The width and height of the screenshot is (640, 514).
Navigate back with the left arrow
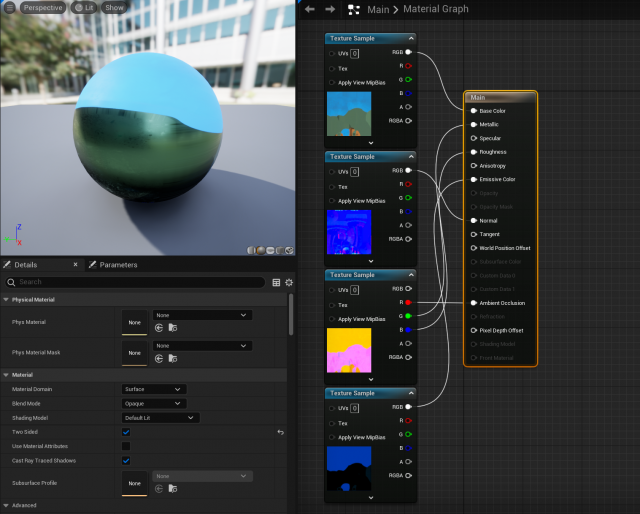(x=310, y=9)
